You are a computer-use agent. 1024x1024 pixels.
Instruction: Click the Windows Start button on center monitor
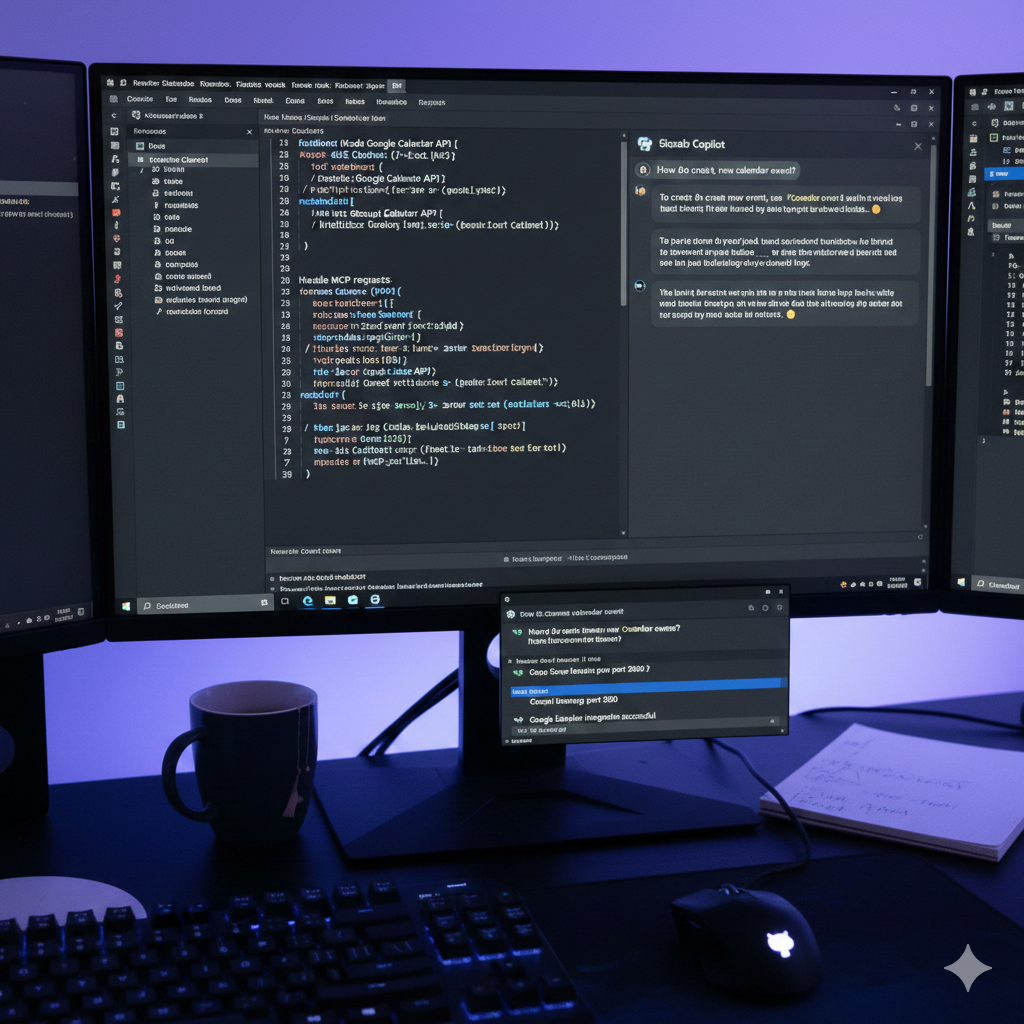127,605
